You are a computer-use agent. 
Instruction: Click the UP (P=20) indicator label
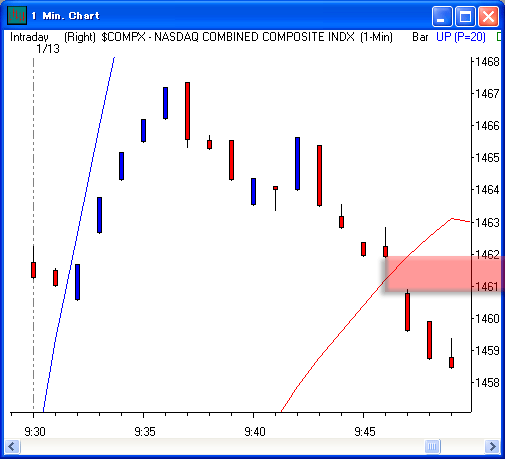(461, 37)
